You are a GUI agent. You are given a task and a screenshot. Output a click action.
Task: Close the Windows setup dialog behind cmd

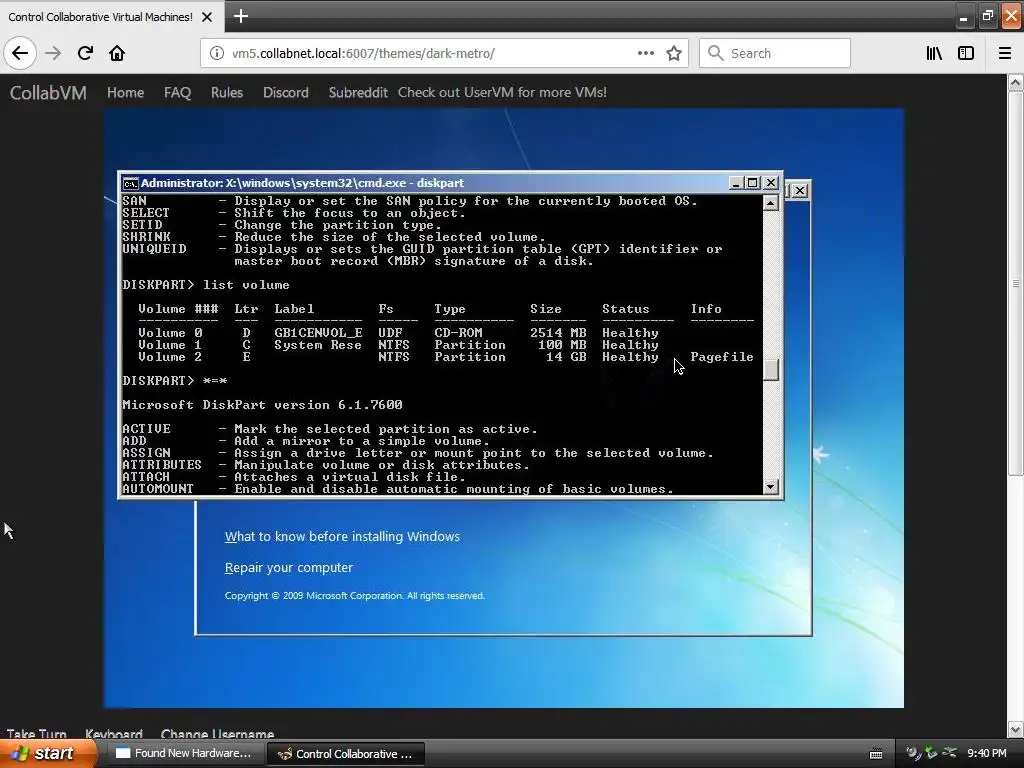pos(799,190)
